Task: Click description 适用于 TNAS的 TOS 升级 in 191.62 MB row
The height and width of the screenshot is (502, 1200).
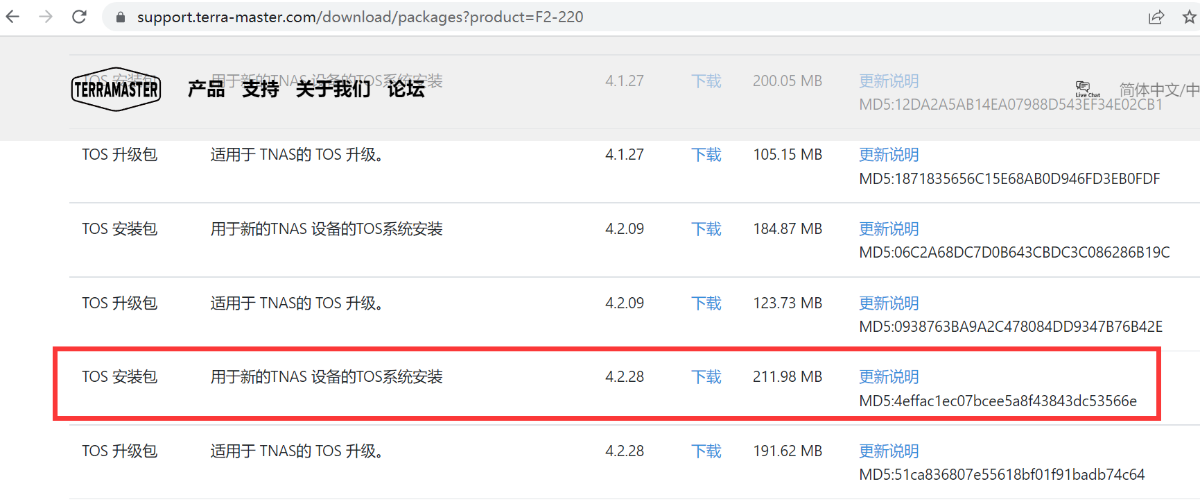Action: [x=298, y=451]
